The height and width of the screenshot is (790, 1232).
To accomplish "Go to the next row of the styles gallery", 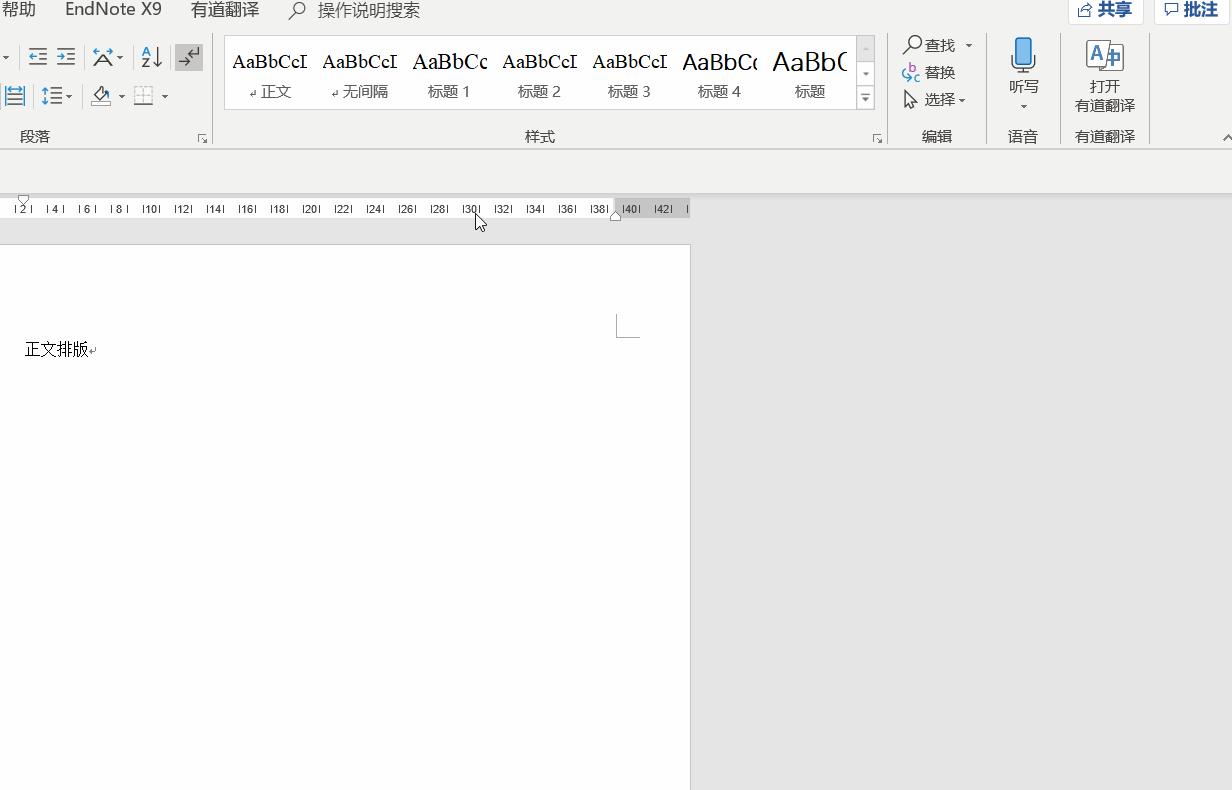I will click(866, 73).
